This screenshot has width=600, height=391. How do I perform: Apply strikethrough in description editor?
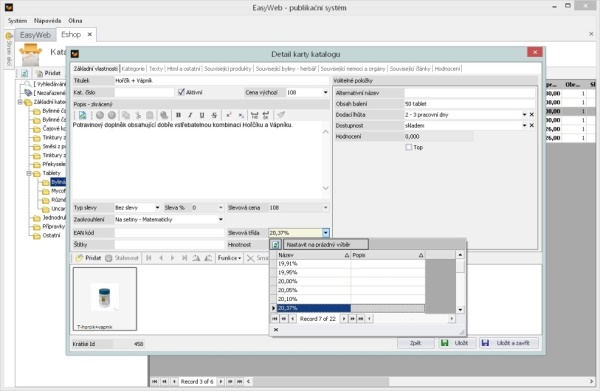pos(214,115)
